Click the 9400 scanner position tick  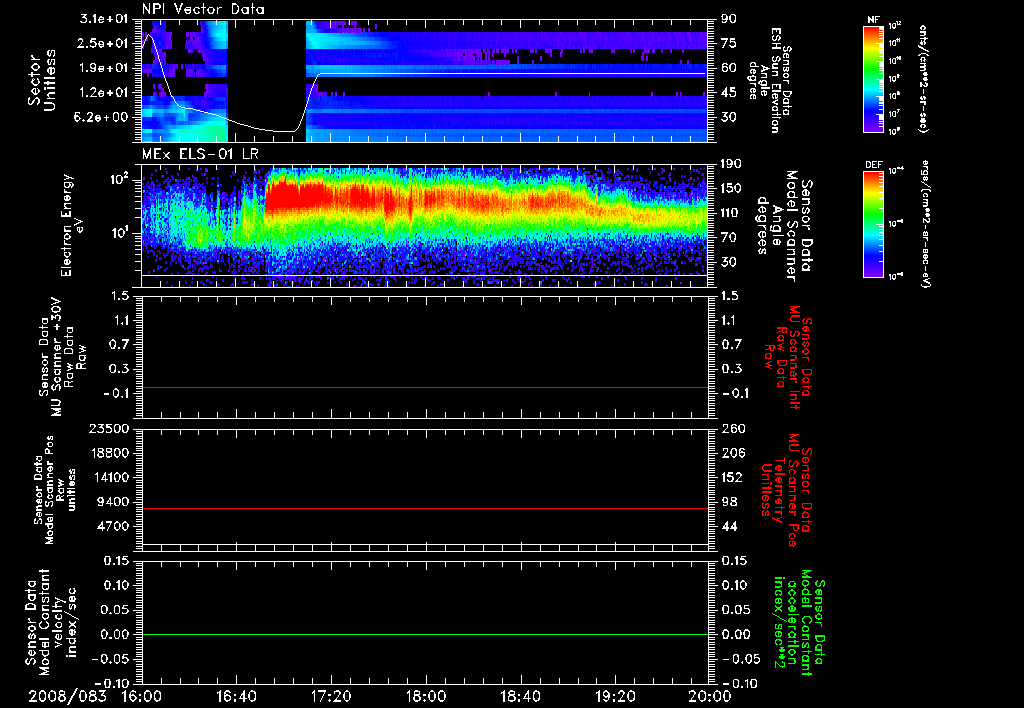pyautogui.click(x=112, y=502)
